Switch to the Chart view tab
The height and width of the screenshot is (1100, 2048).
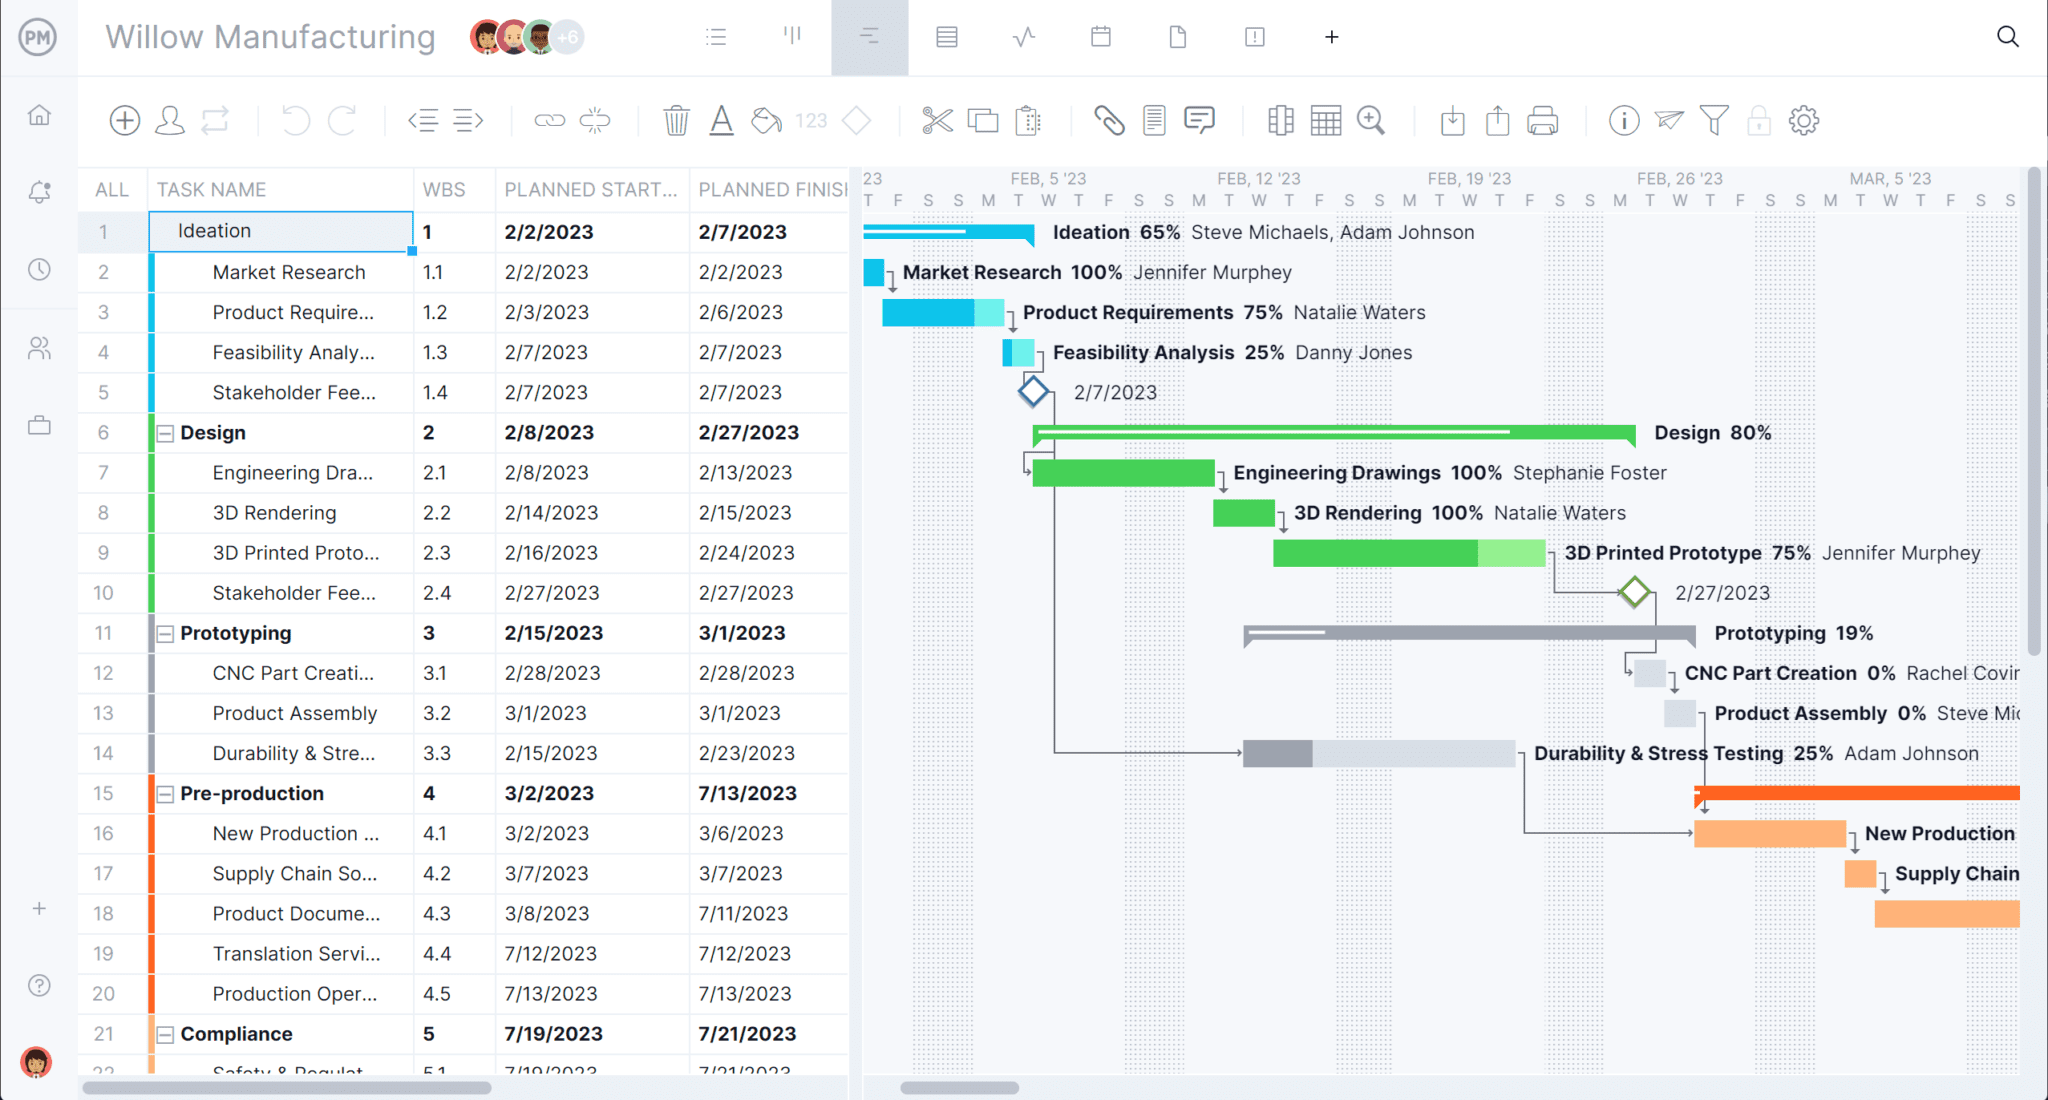point(1024,37)
